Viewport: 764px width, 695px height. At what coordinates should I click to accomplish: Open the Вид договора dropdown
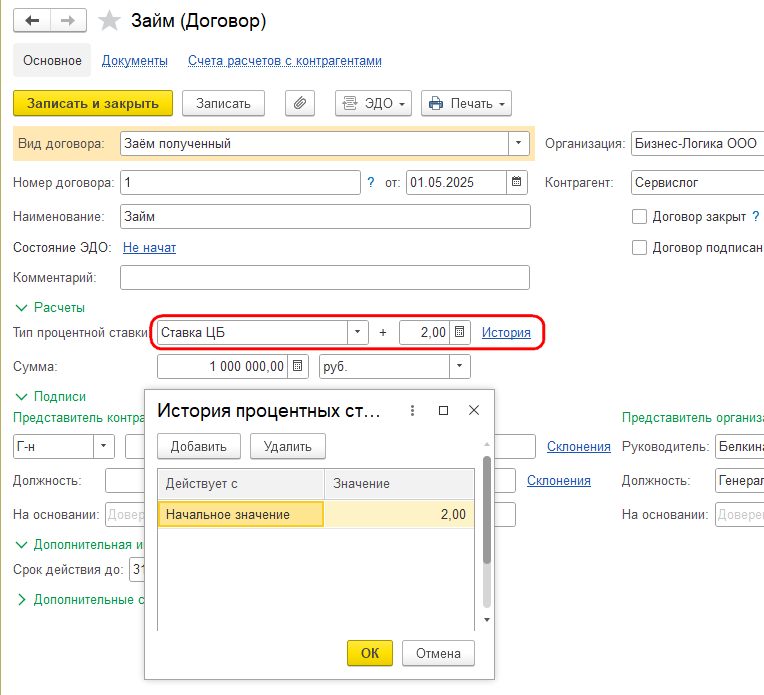point(518,143)
